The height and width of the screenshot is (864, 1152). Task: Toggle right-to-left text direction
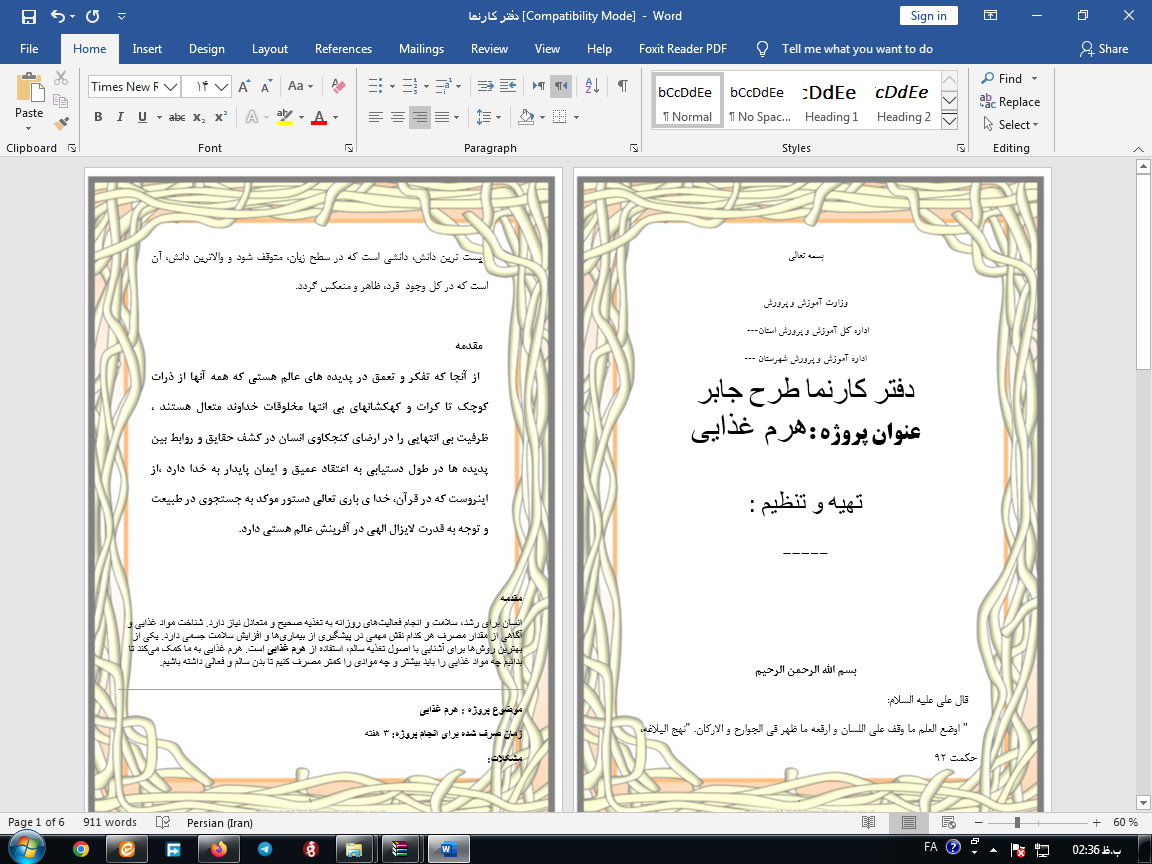562,86
